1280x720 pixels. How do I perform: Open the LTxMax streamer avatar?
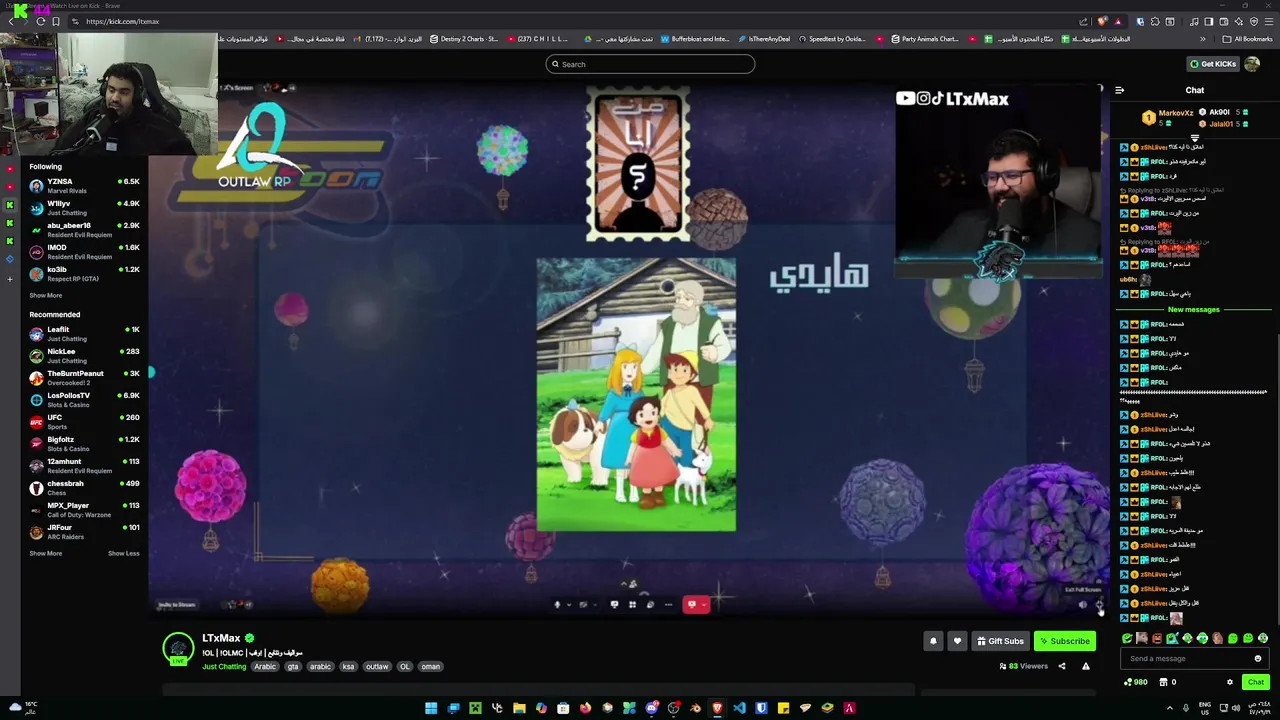[x=178, y=649]
